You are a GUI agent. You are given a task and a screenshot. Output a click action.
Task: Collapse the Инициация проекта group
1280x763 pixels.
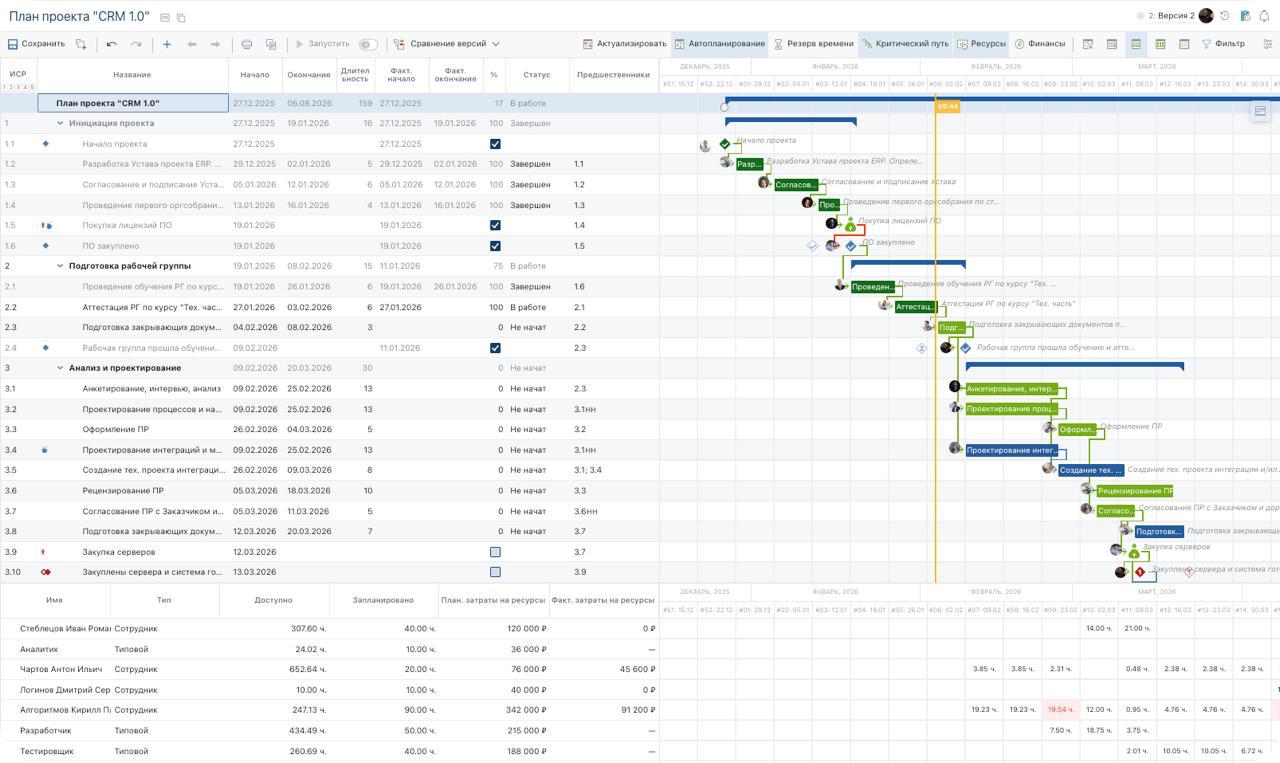60,123
